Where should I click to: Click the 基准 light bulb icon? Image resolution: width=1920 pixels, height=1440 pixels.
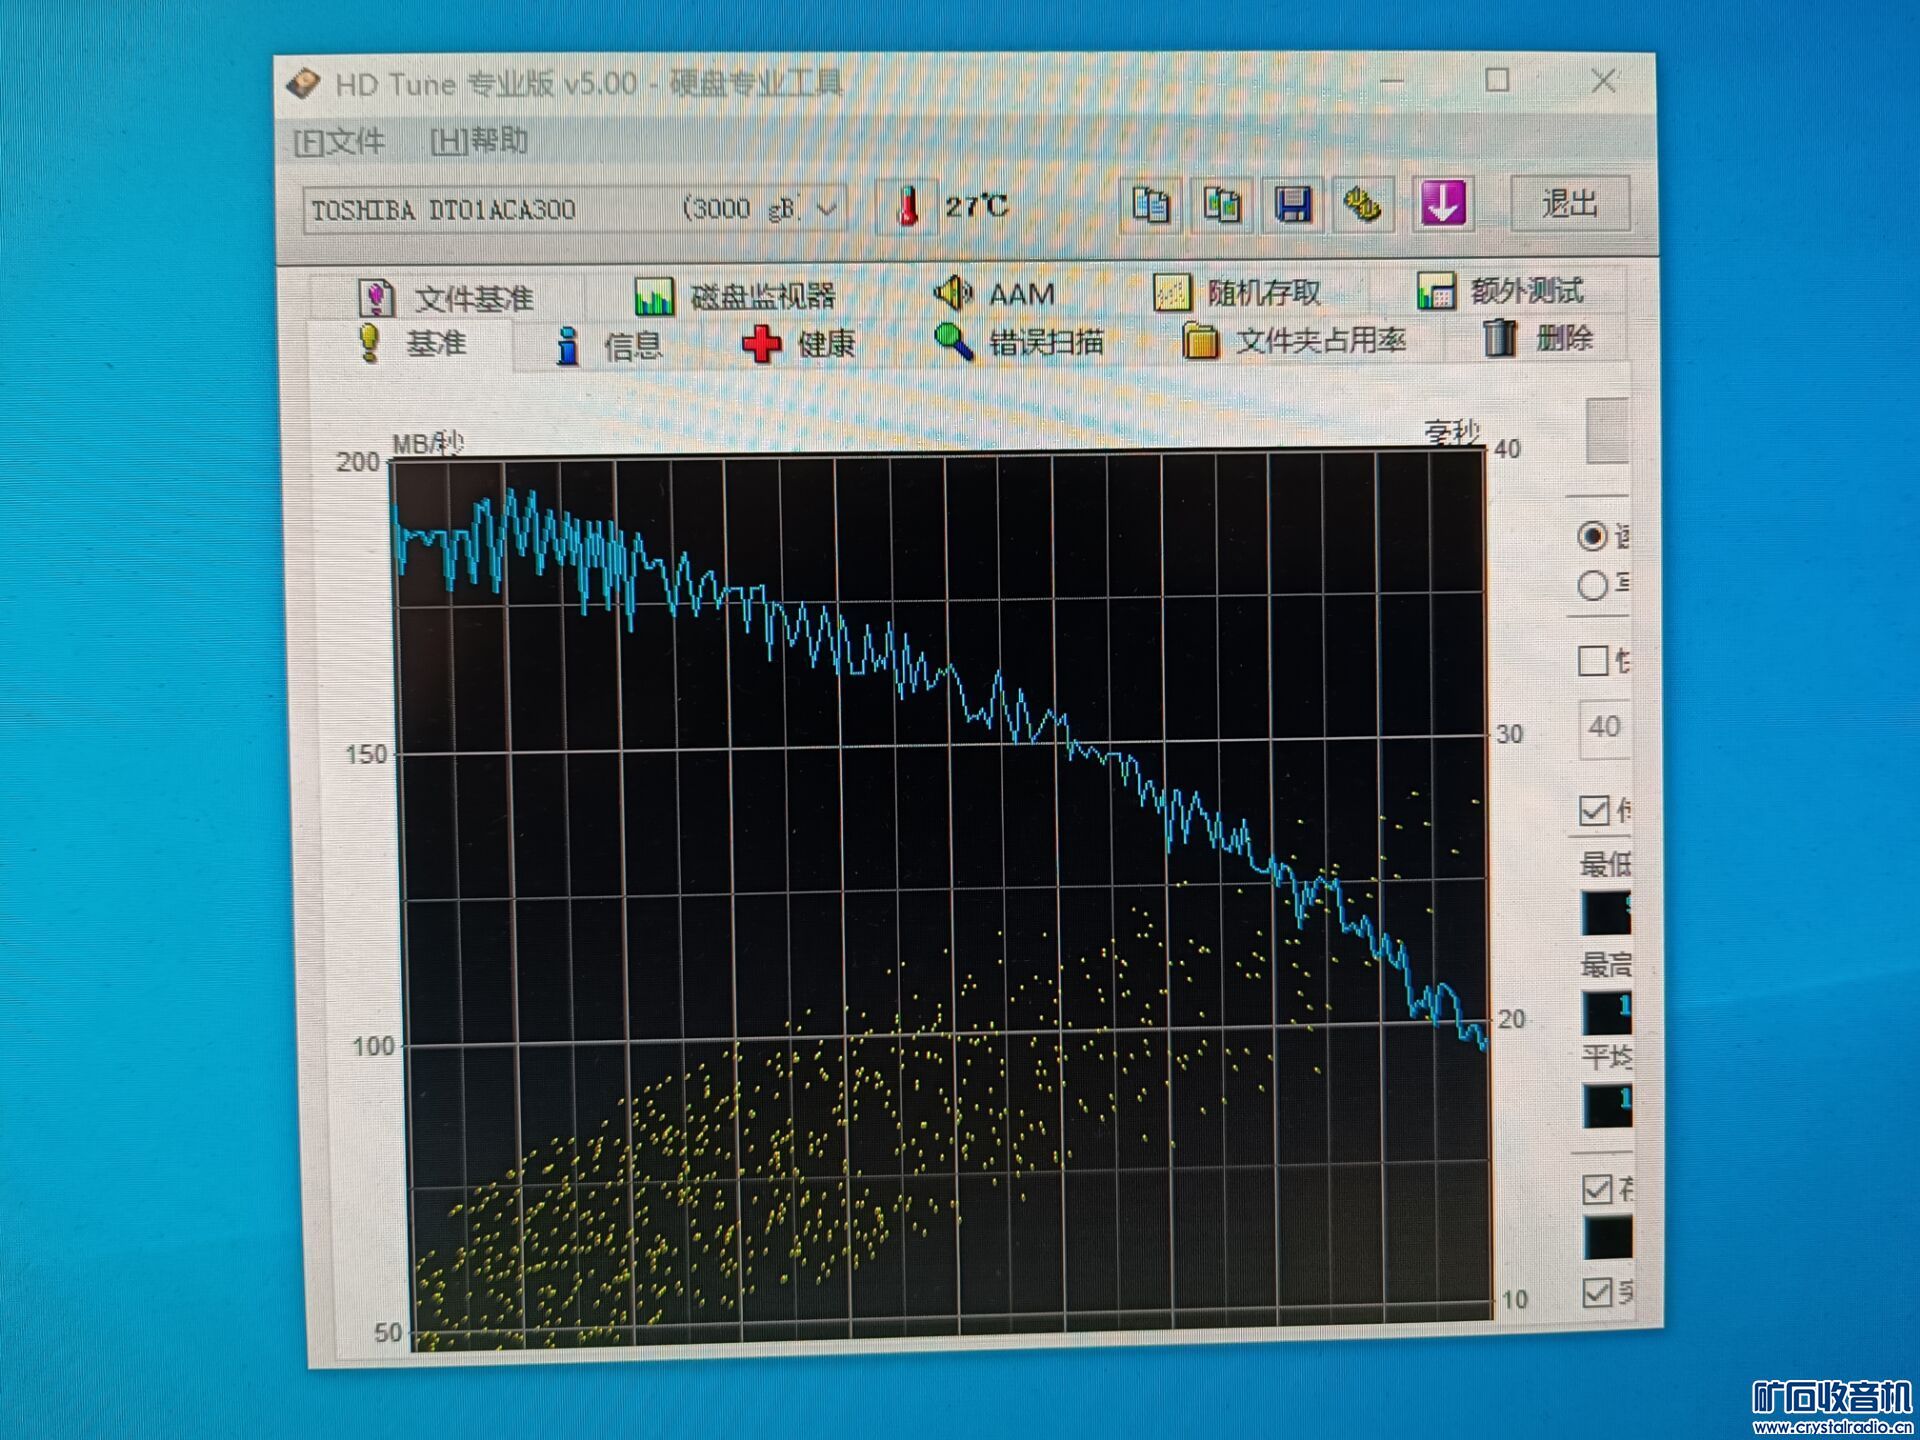(x=369, y=343)
